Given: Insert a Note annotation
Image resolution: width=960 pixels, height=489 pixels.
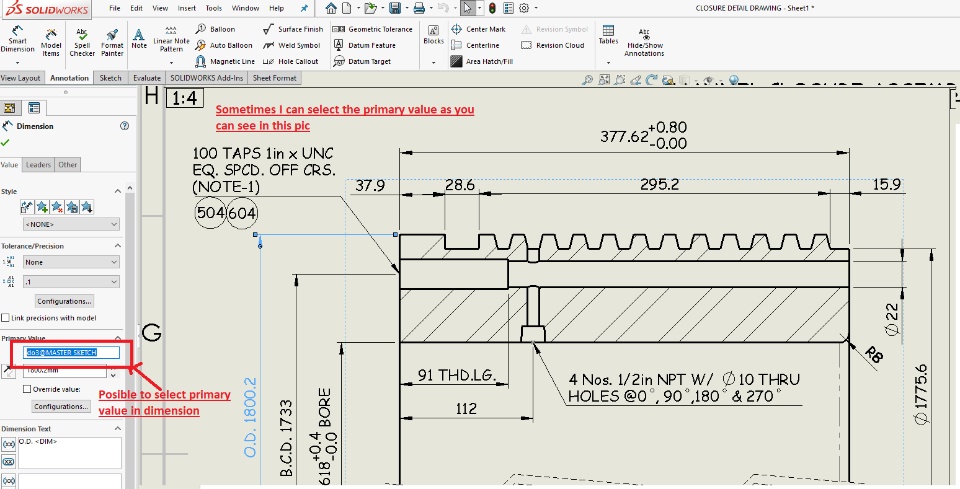Looking at the screenshot, I should (x=139, y=38).
